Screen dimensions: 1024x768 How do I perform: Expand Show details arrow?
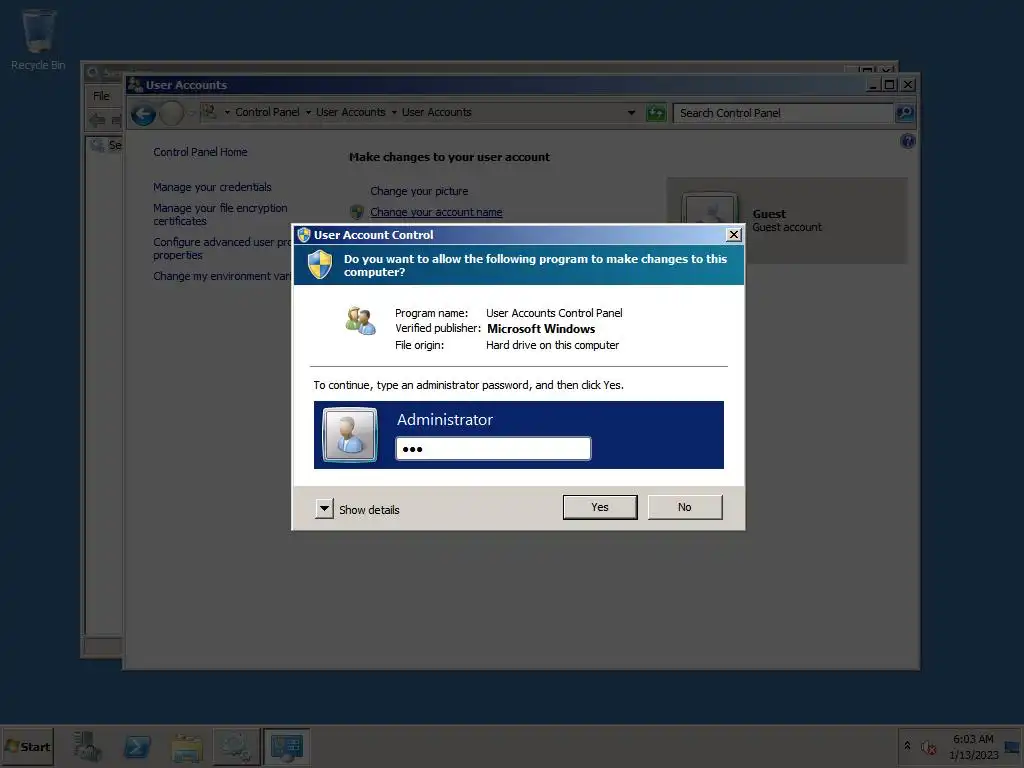(x=324, y=509)
